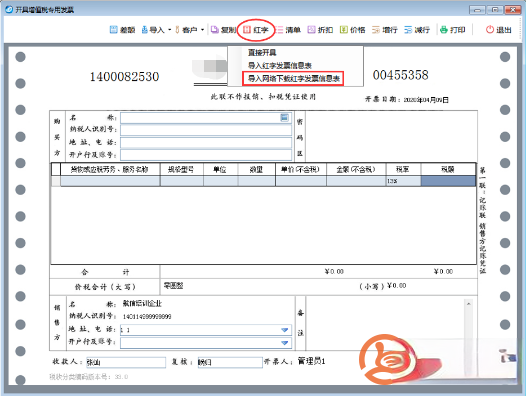Open the 清单 list toolbar button
This screenshot has height=396, width=526.
tap(288, 30)
